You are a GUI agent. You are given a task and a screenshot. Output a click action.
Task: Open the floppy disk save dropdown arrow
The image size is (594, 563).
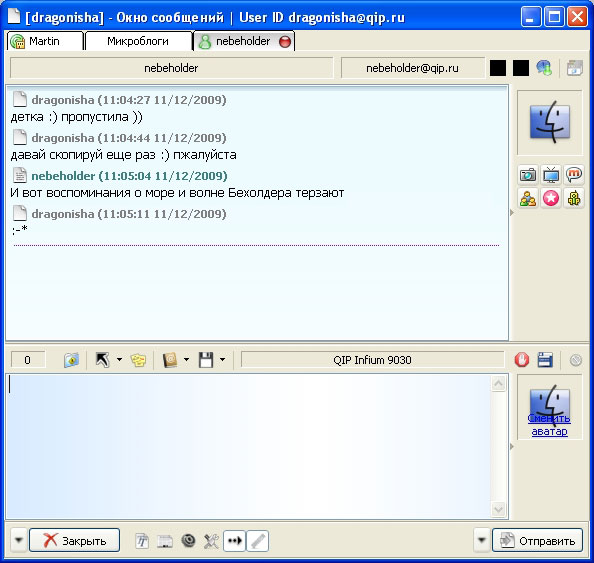[x=223, y=360]
